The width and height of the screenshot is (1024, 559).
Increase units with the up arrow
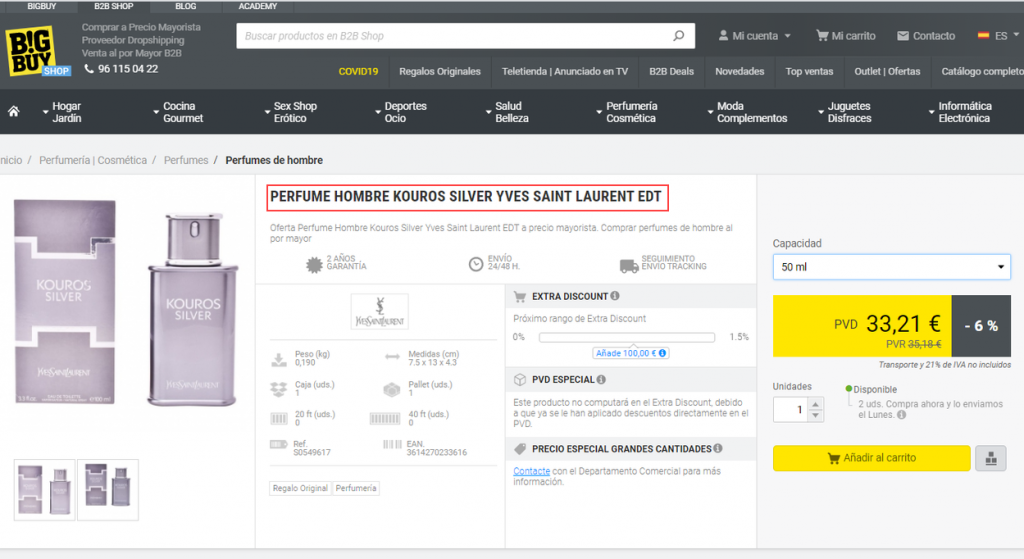point(815,404)
